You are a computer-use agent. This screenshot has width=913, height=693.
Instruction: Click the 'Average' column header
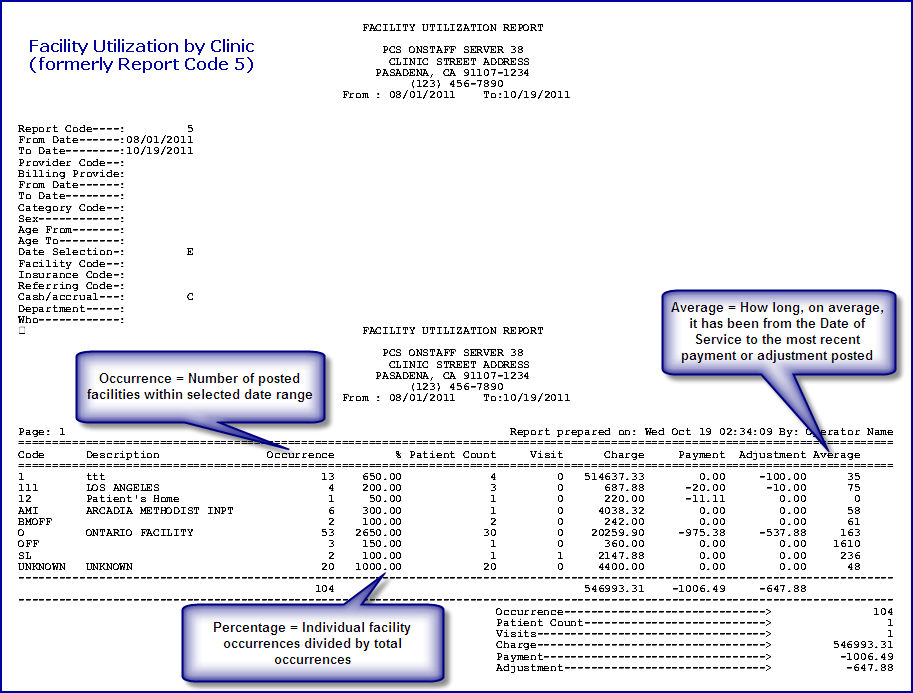(837, 455)
